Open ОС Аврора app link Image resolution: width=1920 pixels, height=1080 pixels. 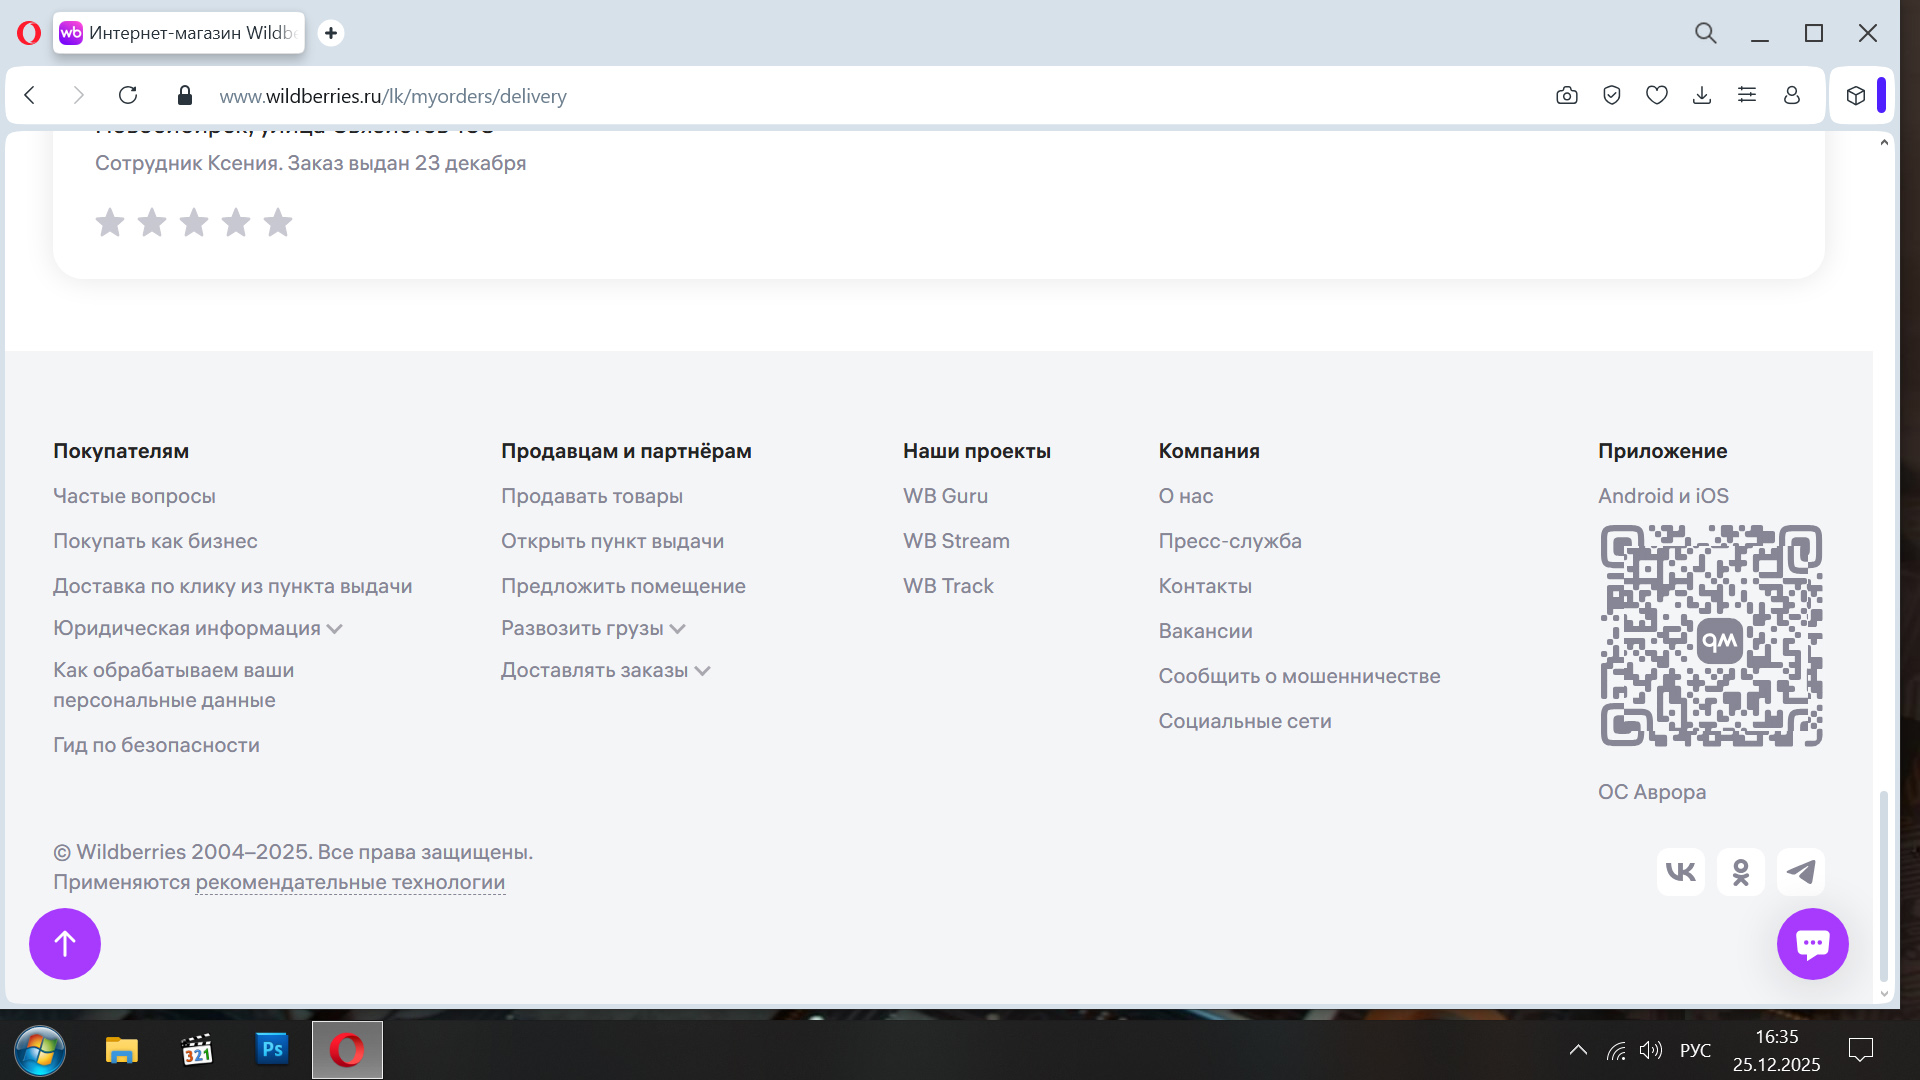click(1652, 792)
